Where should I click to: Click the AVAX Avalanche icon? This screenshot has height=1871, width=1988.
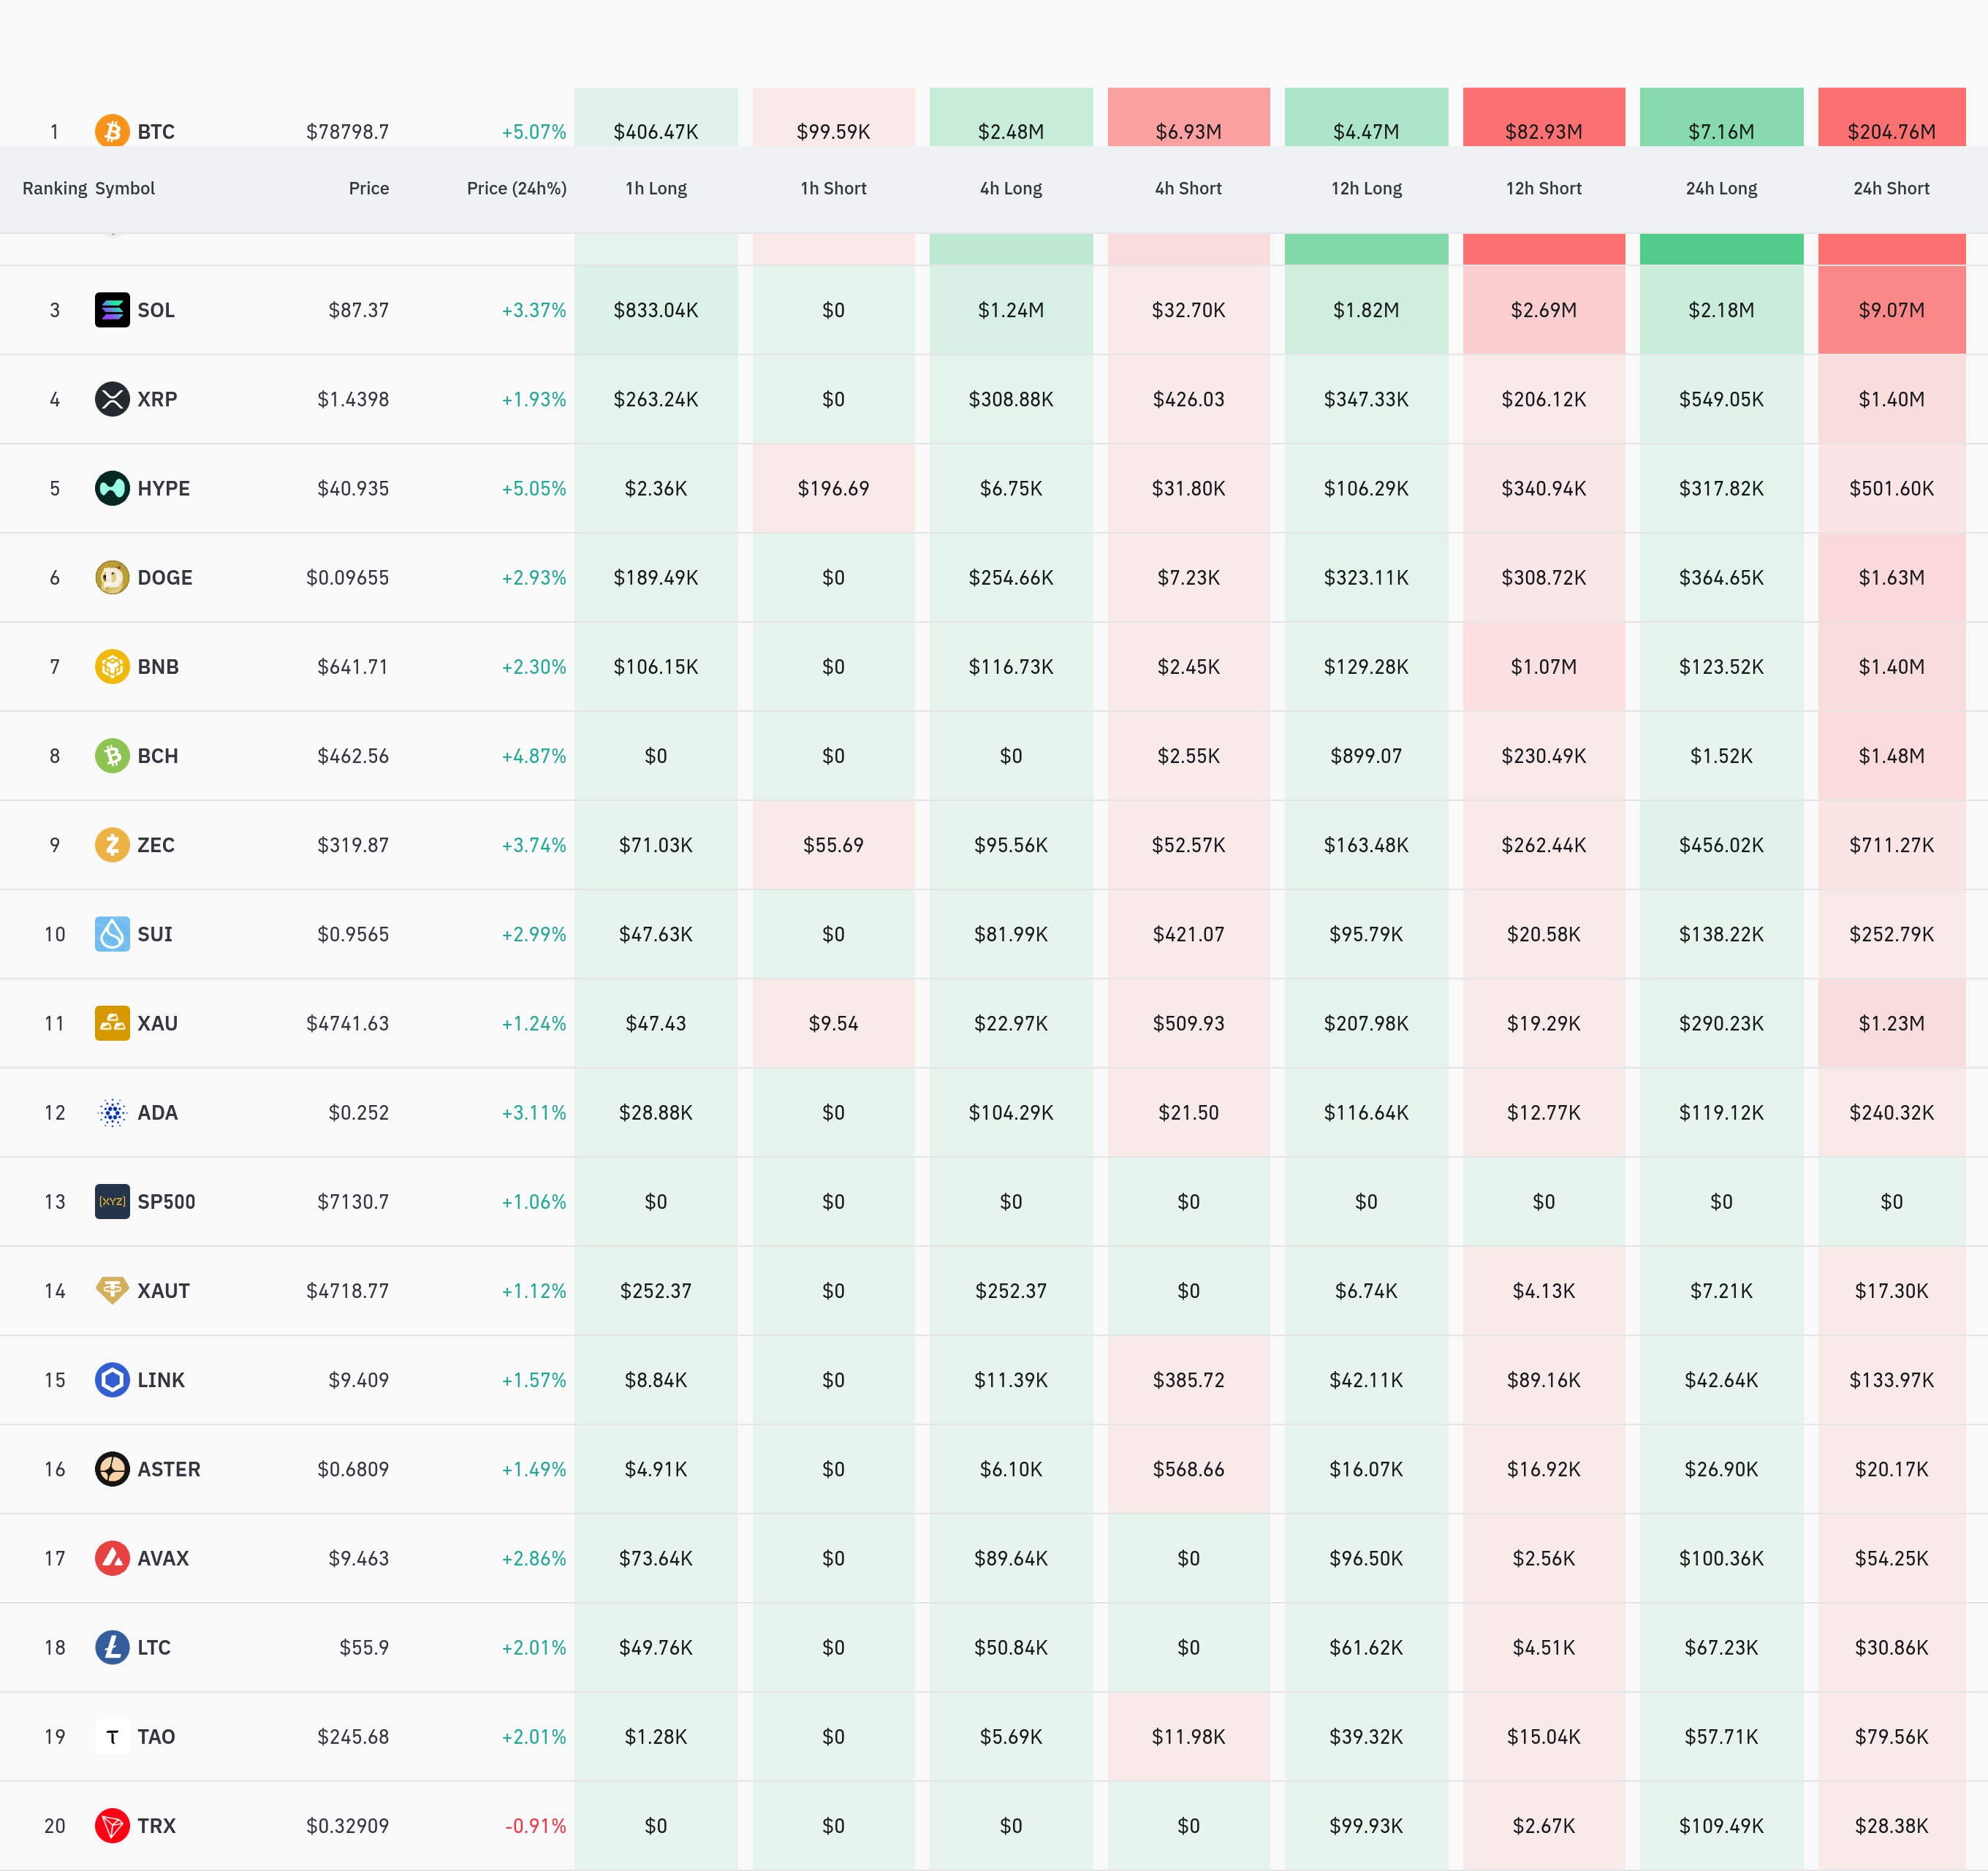112,1558
